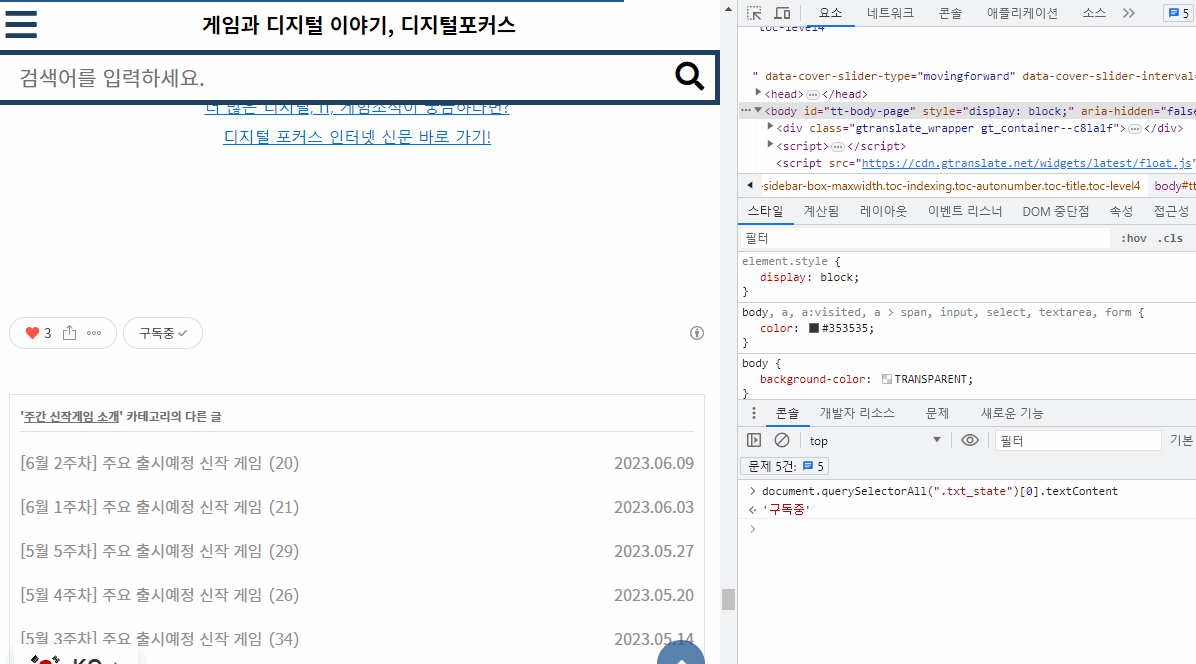Open the cdn.gtranslate.net float.js script link
This screenshot has height=664, width=1196.
click(x=1026, y=163)
